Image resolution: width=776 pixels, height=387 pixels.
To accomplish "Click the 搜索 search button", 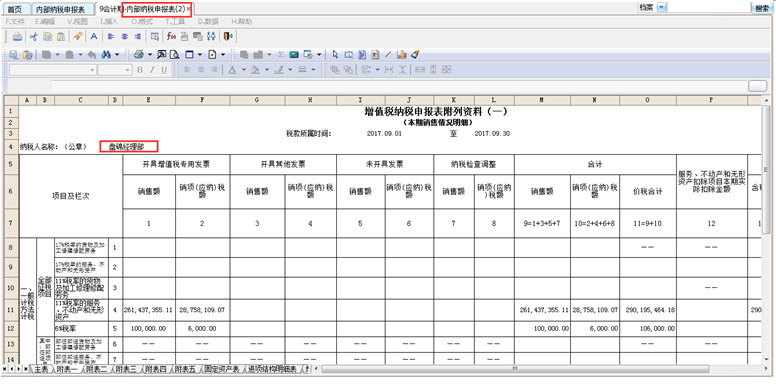I will 761,8.
